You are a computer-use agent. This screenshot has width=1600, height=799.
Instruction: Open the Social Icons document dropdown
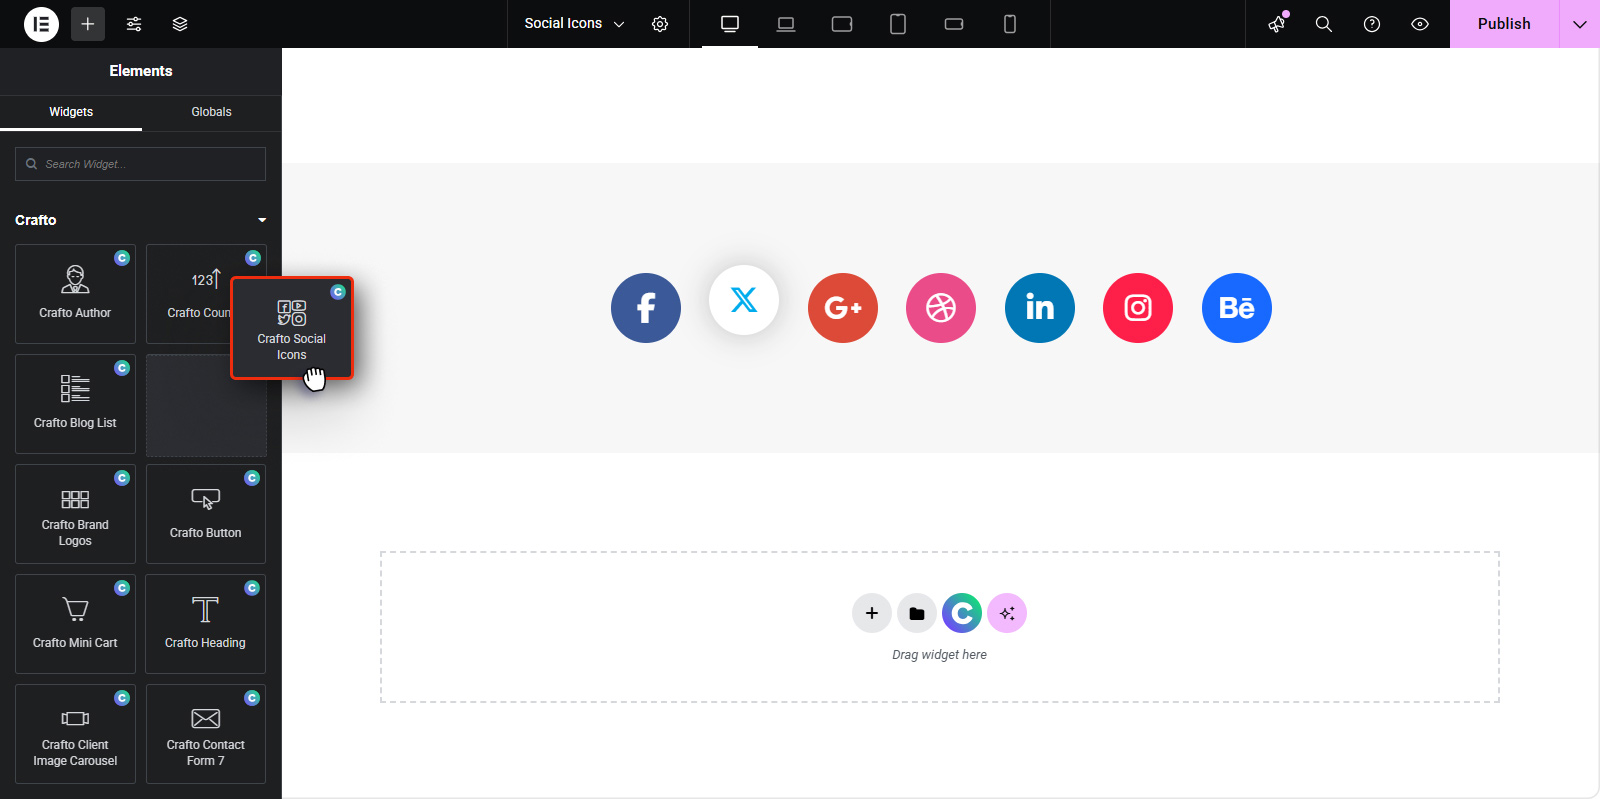(574, 24)
